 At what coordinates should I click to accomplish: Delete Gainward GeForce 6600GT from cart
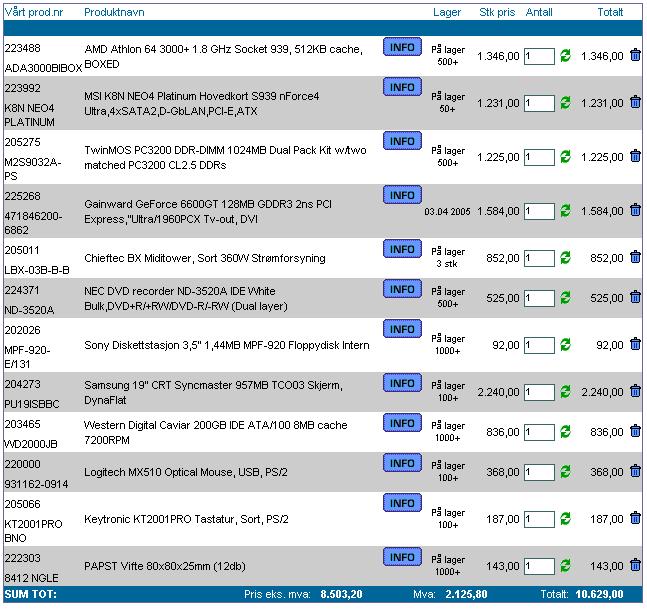pyautogui.click(x=635, y=210)
